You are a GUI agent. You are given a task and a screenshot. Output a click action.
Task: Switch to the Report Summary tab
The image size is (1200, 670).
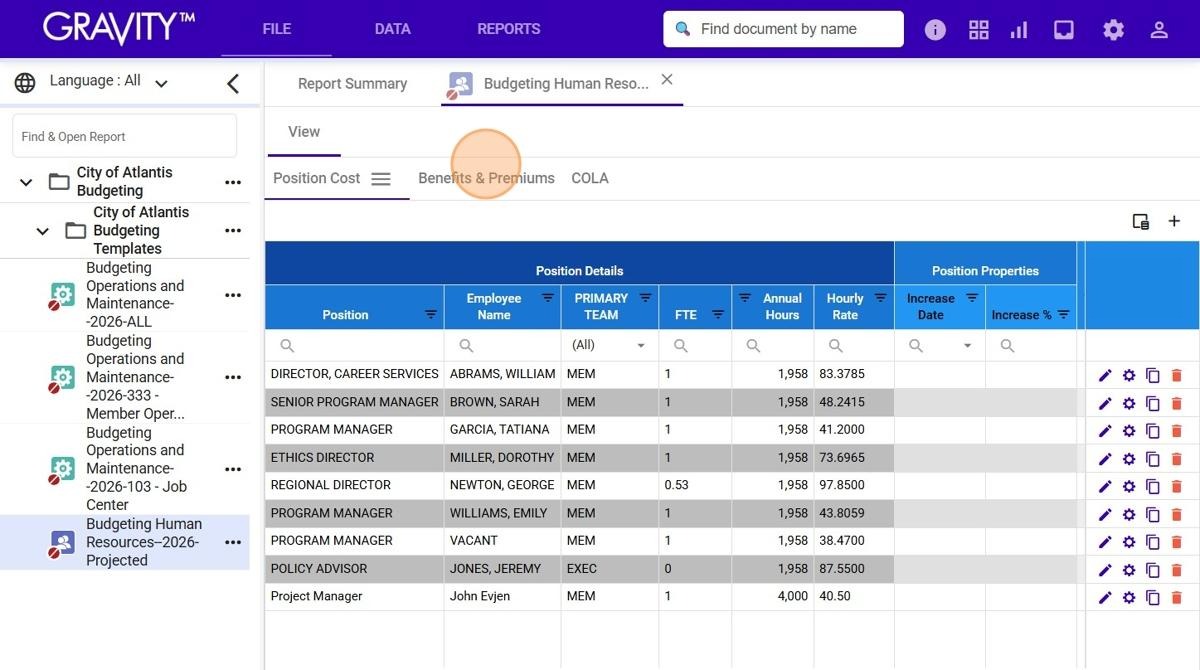(x=352, y=84)
